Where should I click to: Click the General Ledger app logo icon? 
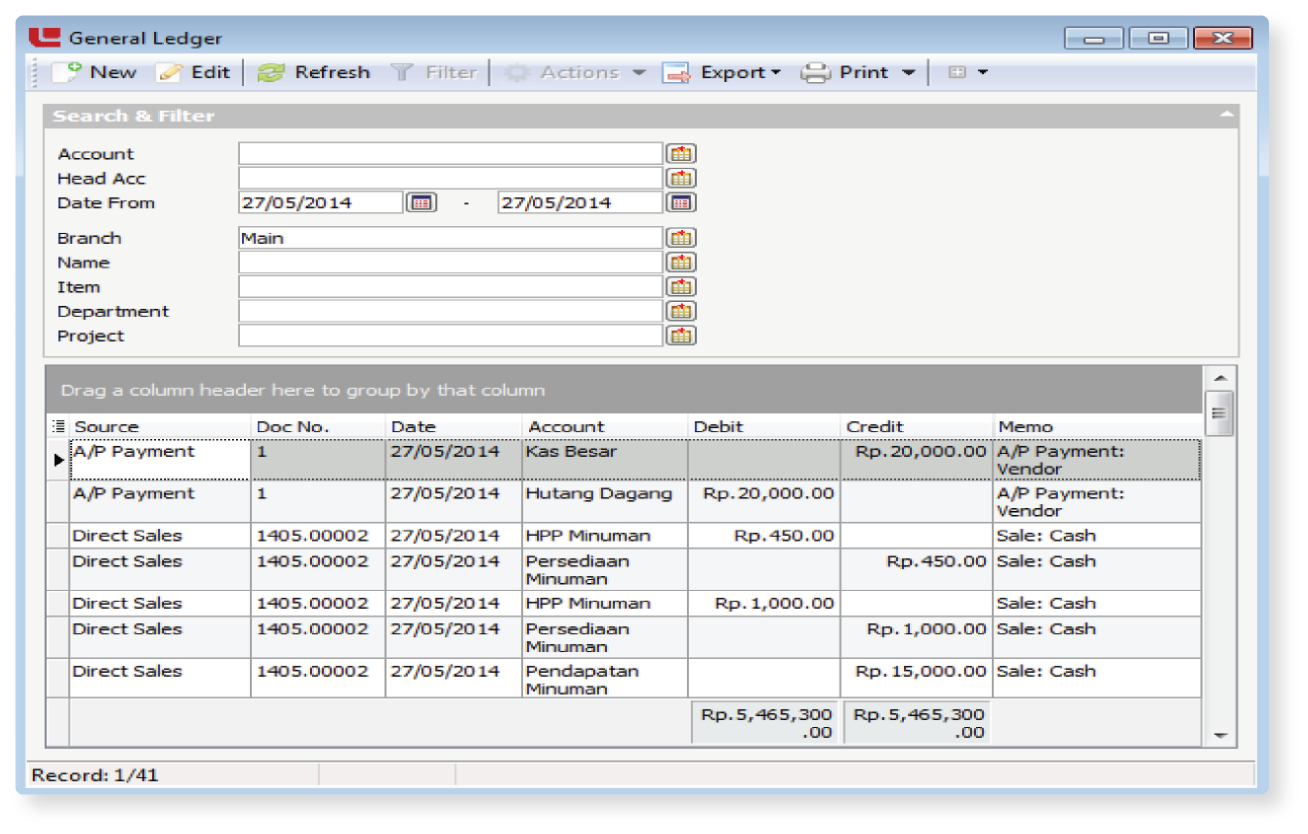45,38
